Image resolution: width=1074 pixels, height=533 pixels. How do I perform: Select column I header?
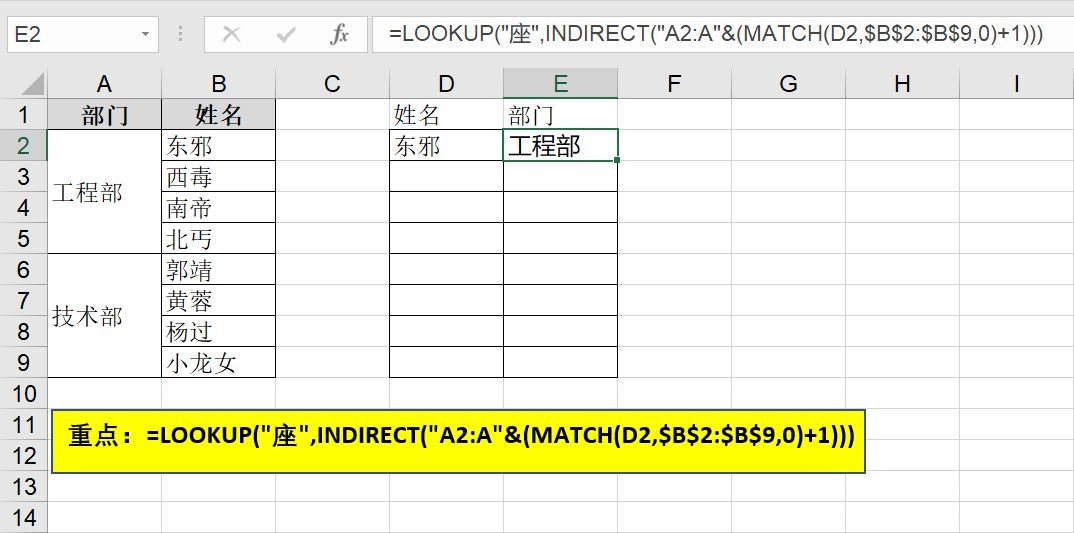click(1016, 84)
